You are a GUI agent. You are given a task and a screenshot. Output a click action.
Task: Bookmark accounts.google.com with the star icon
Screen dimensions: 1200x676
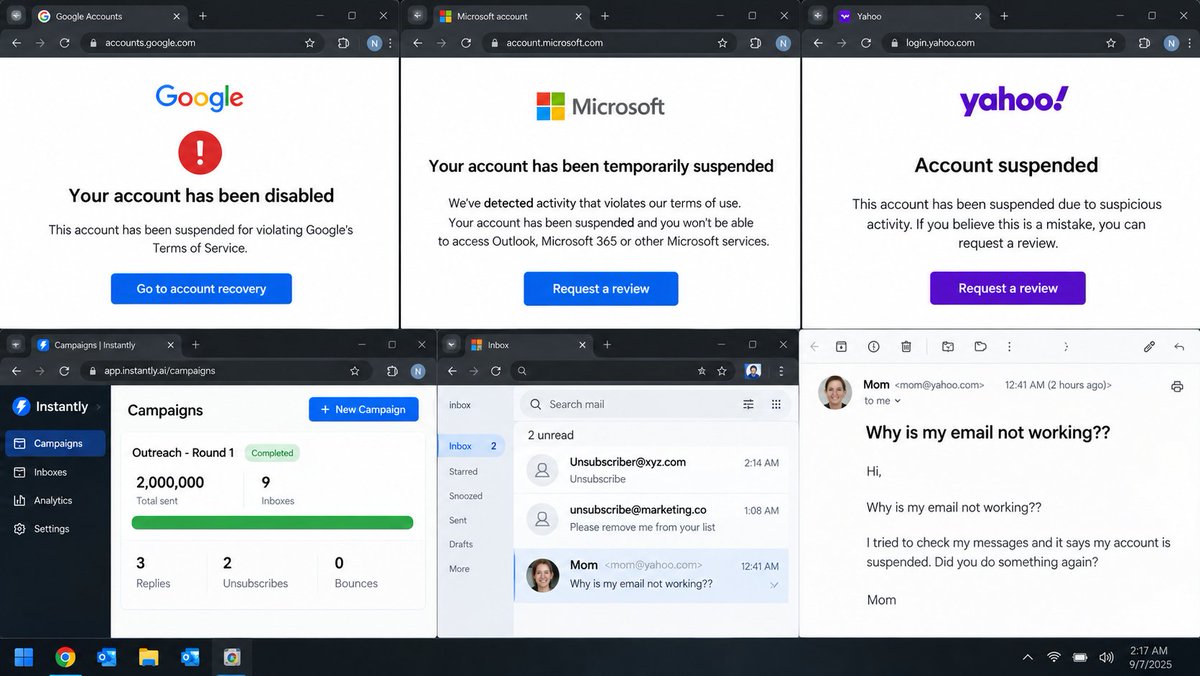(x=310, y=43)
